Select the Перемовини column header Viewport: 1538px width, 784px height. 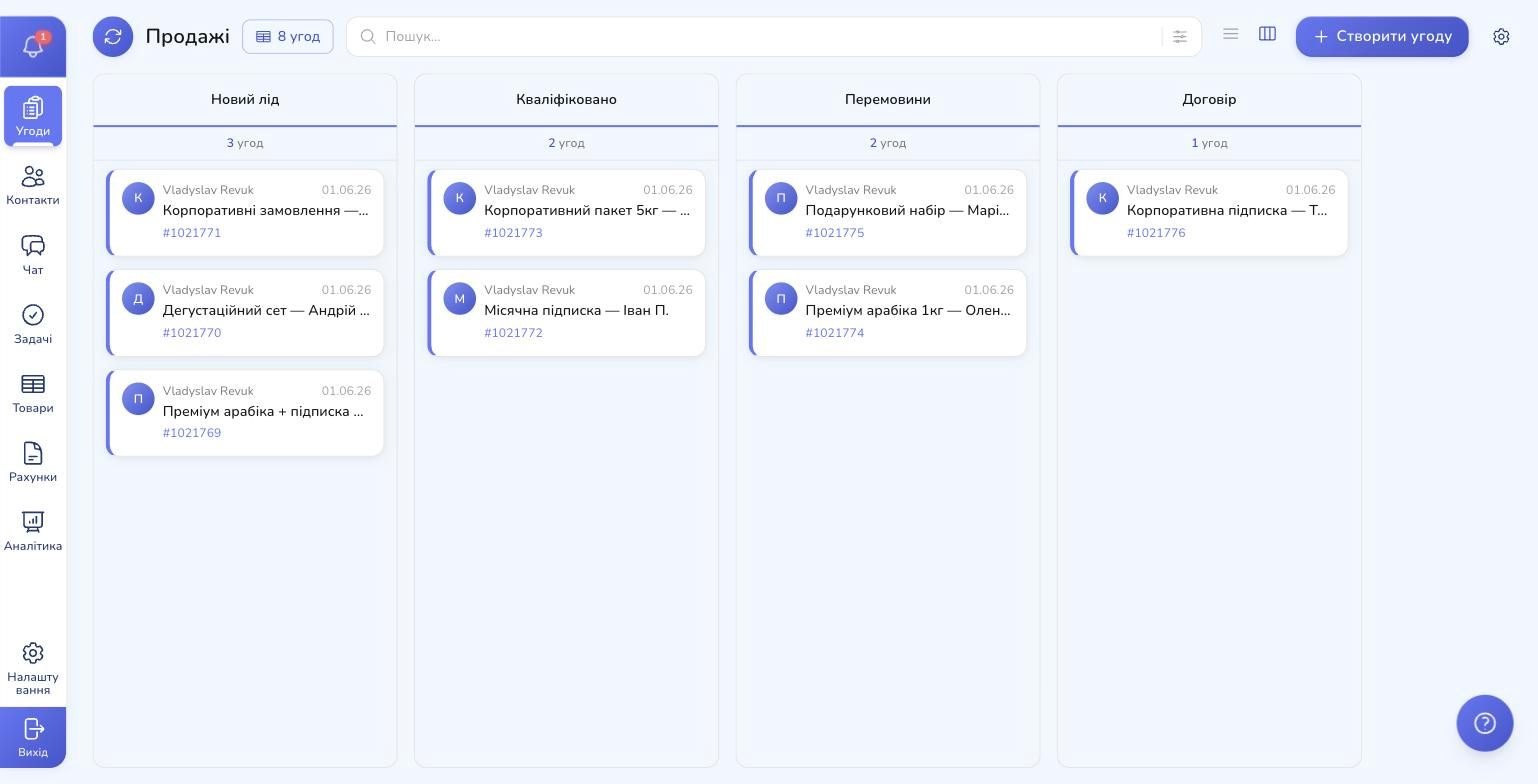click(888, 99)
